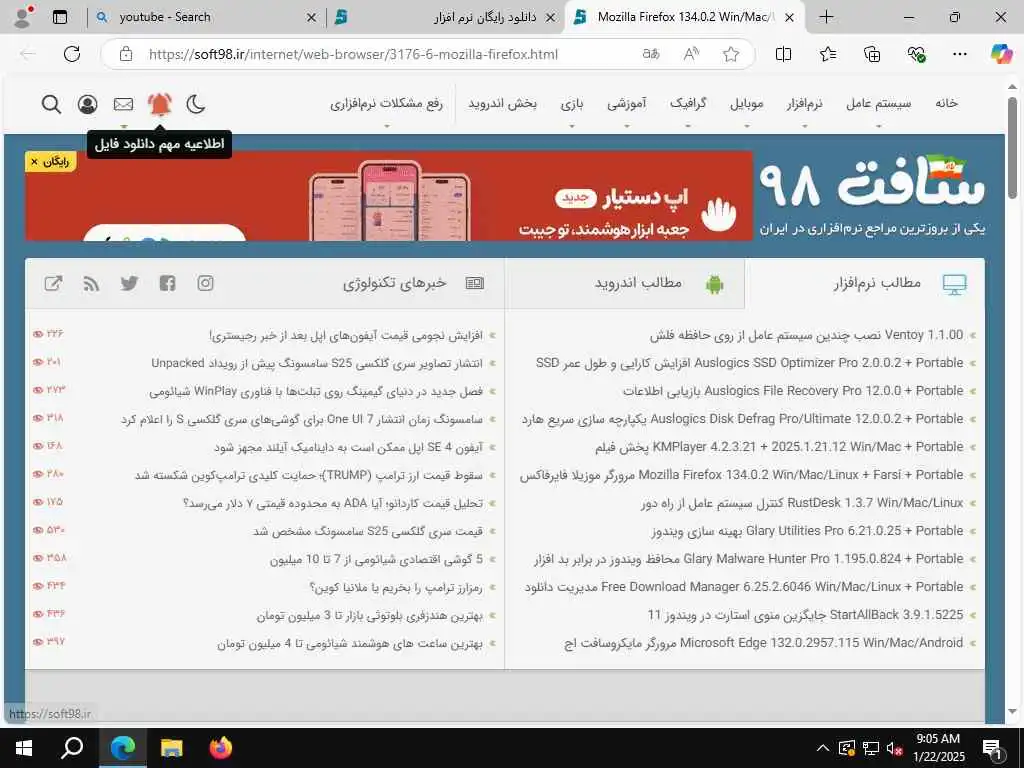Open the taskbar notification center
This screenshot has width=1024, height=768.
[x=992, y=749]
